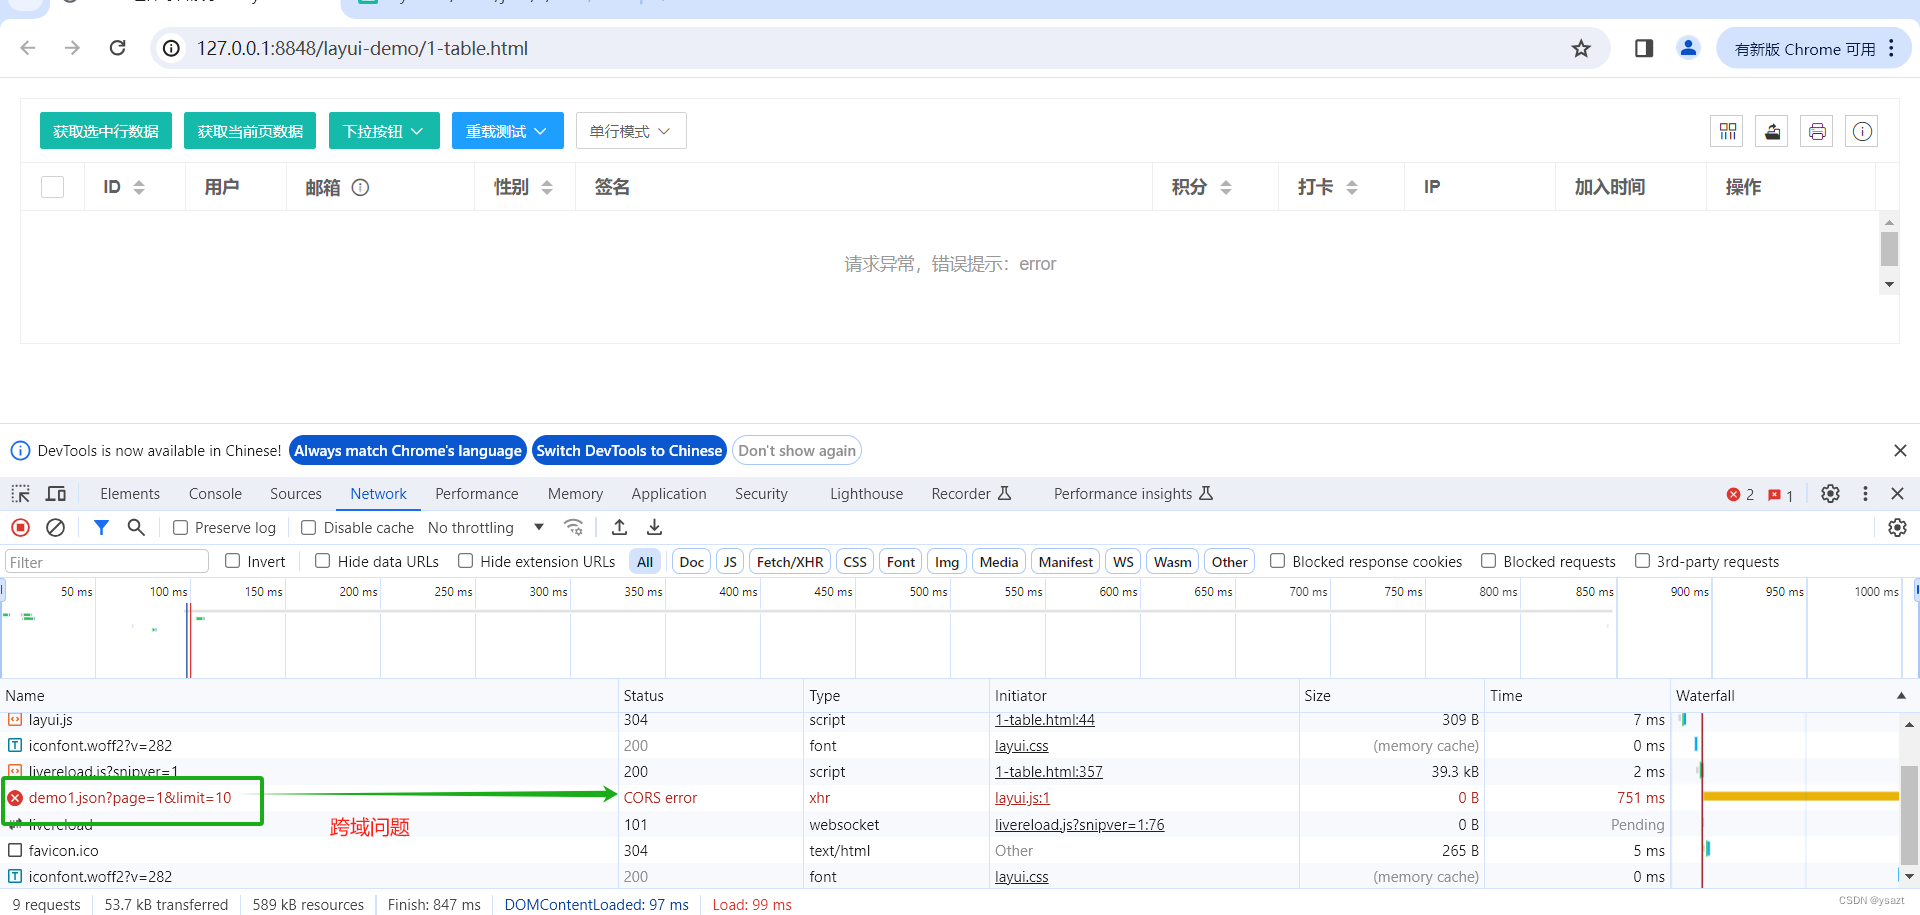Export the table with the export icon
Image resolution: width=1920 pixels, height=915 pixels.
[x=1773, y=131]
